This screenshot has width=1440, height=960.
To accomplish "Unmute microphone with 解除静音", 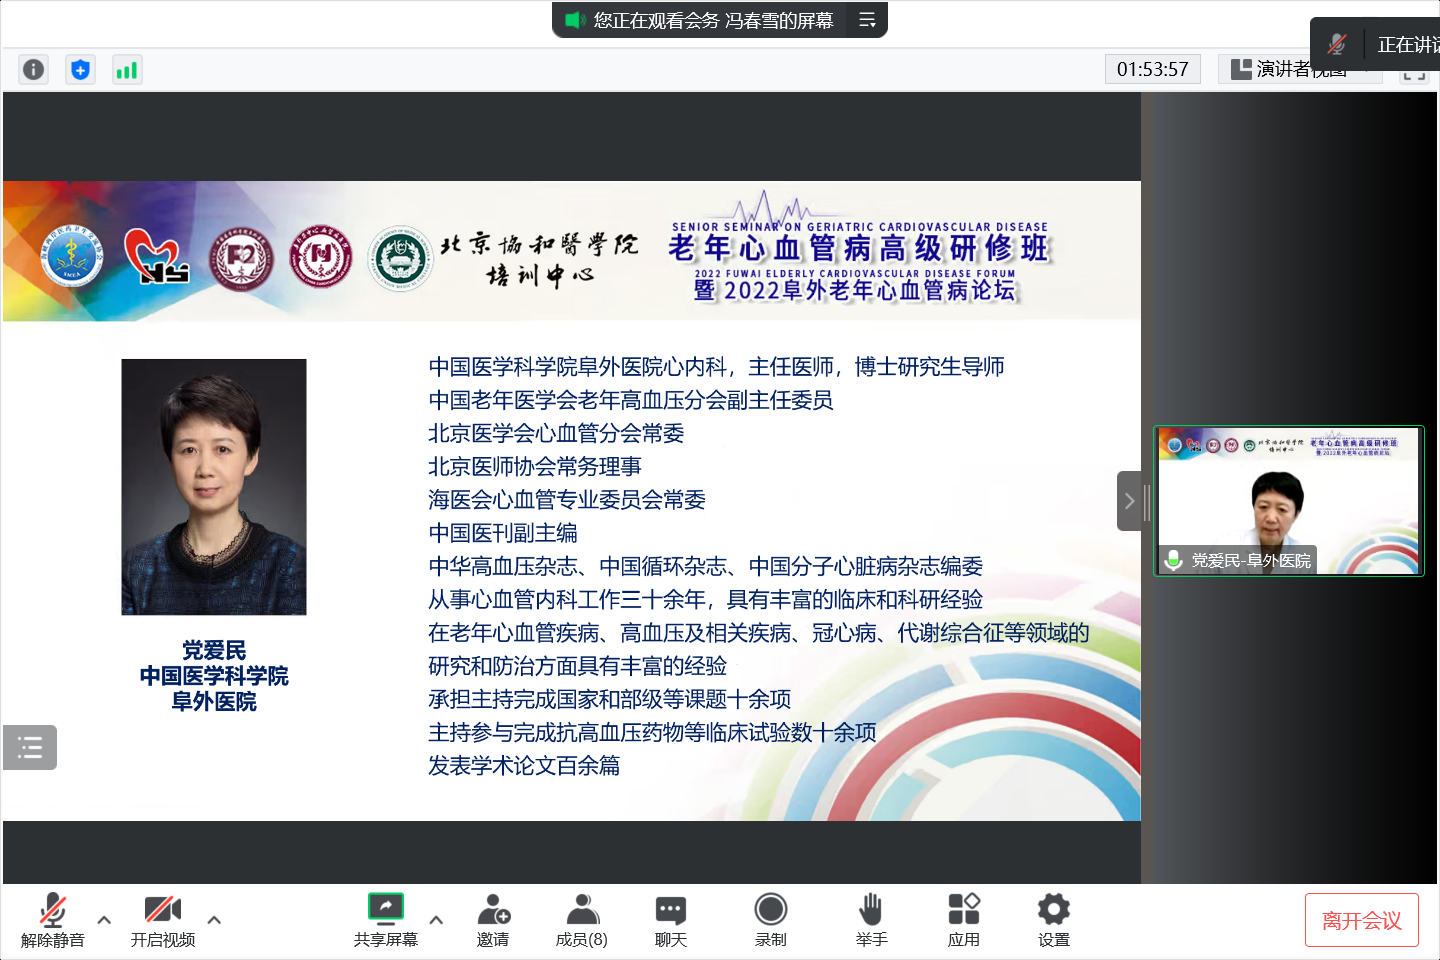I will pos(53,919).
